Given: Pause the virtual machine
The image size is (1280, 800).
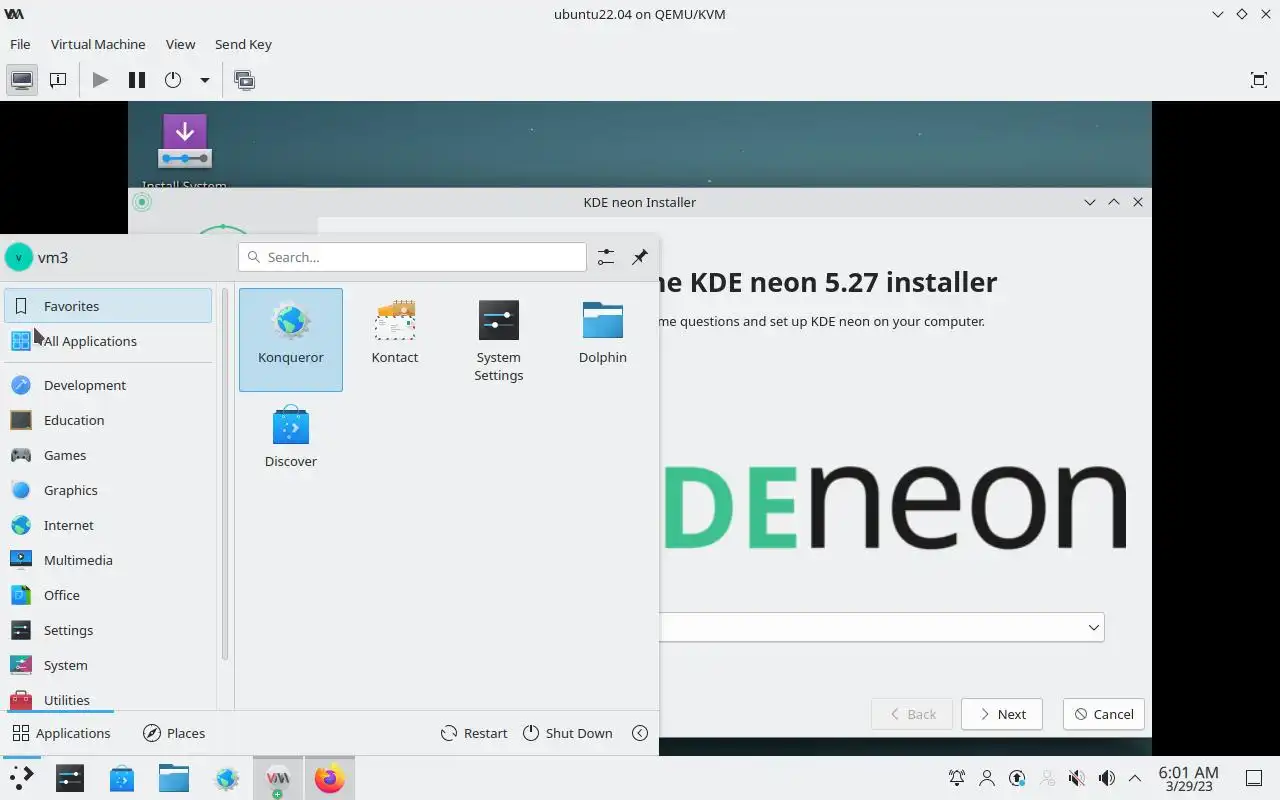Looking at the screenshot, I should (x=137, y=80).
